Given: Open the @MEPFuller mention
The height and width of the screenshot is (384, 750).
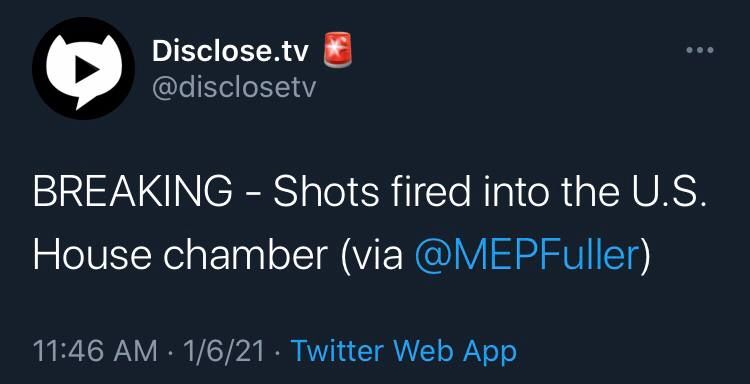Looking at the screenshot, I should 527,256.
